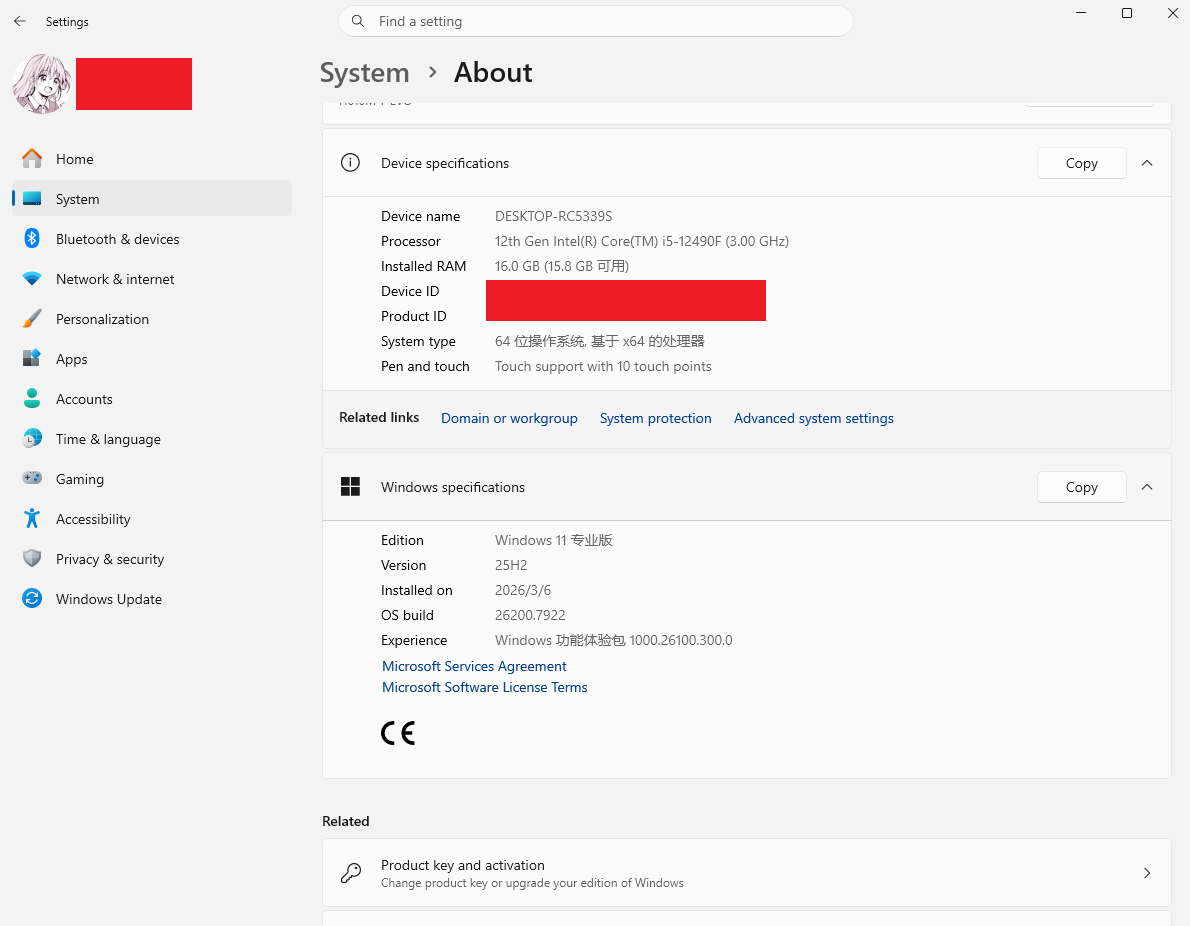Open Product key and activation chevron
Image resolution: width=1190 pixels, height=926 pixels.
1147,873
